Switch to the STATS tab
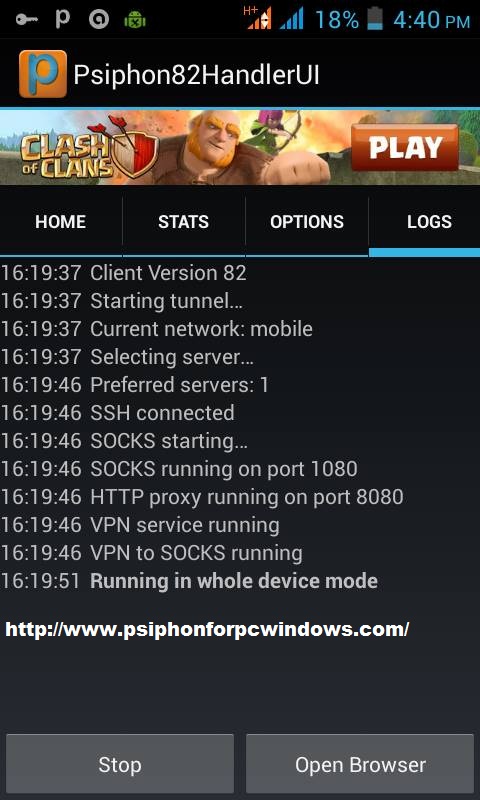The height and width of the screenshot is (800, 480). click(184, 221)
